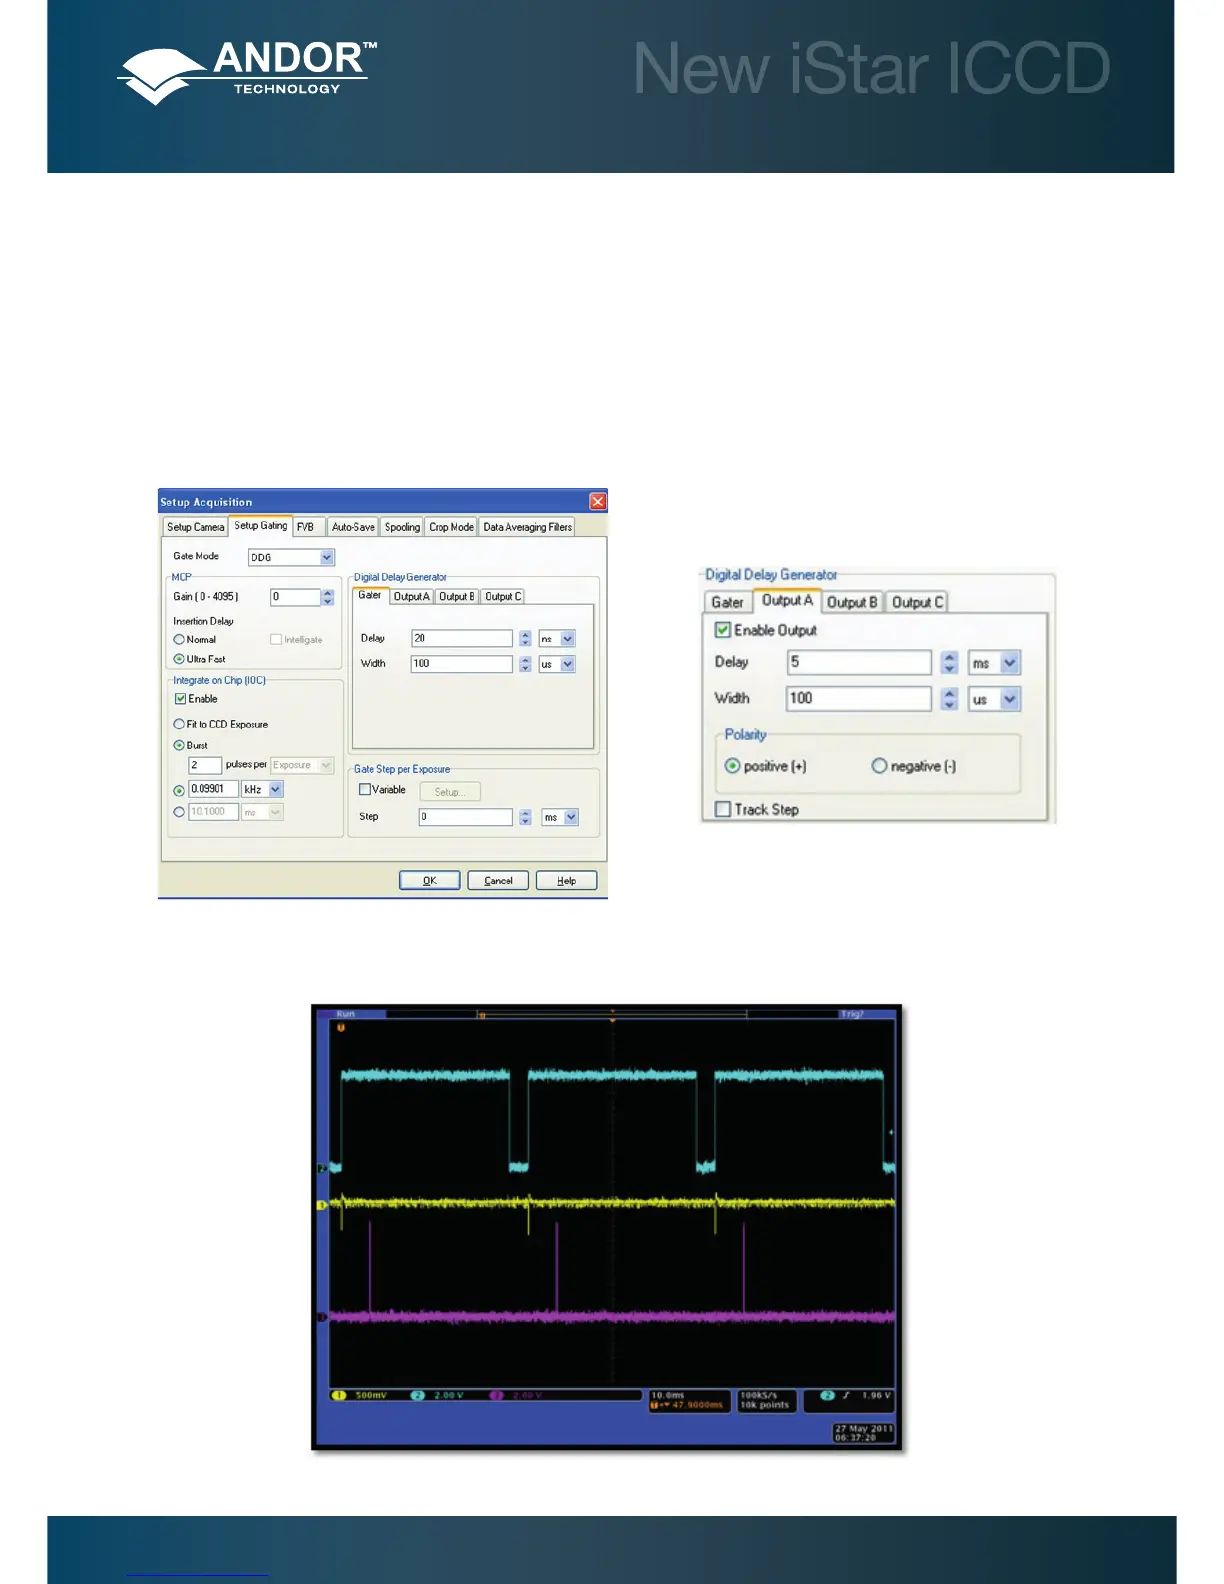Select the Ultra Fast insertion delay option
This screenshot has height=1584, width=1224.
(x=179, y=659)
